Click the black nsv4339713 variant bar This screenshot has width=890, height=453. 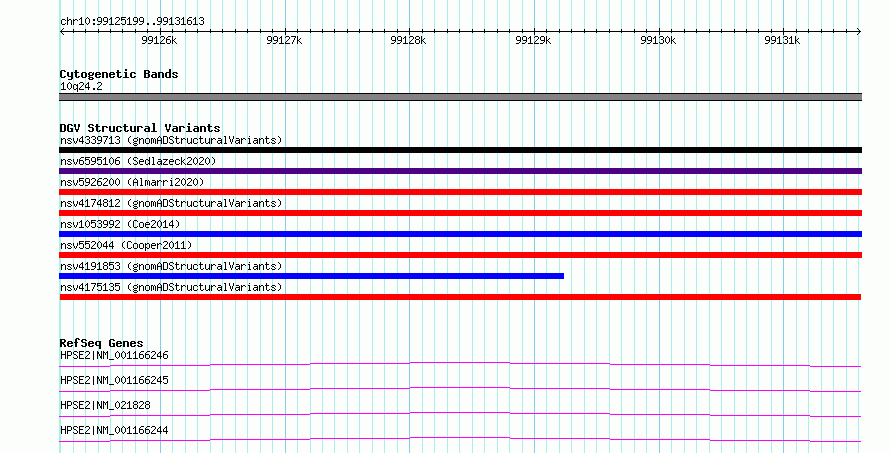click(x=460, y=150)
